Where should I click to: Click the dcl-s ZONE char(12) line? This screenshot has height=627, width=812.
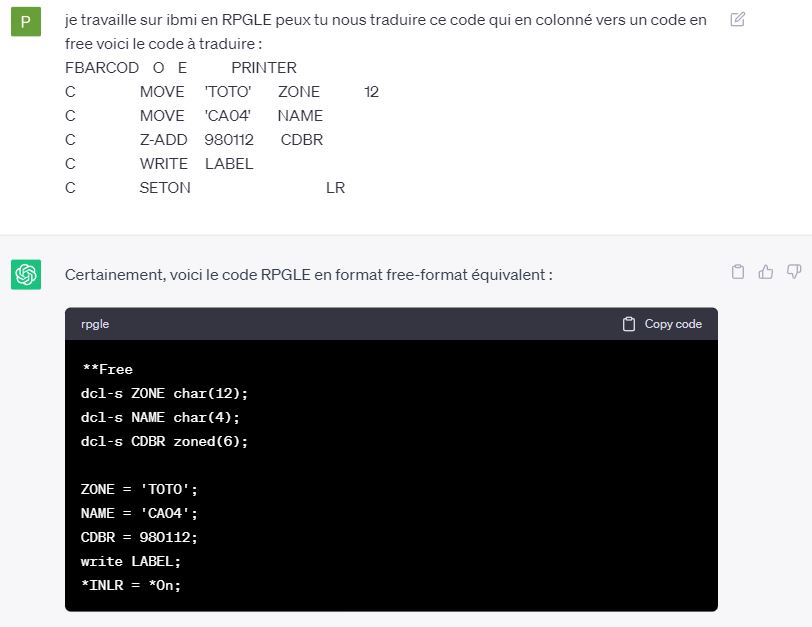[x=164, y=393]
